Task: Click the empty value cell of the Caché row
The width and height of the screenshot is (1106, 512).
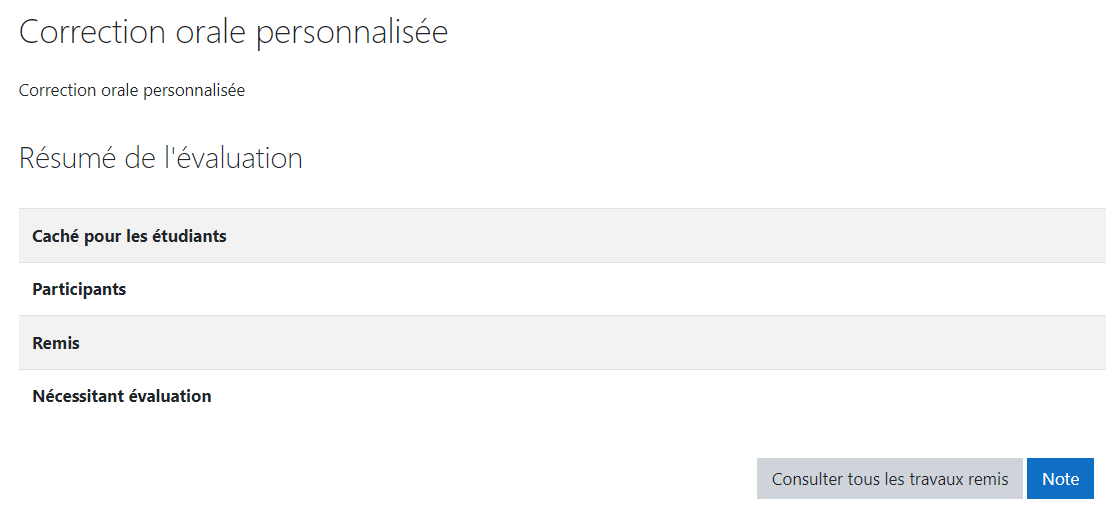Action: tap(660, 236)
